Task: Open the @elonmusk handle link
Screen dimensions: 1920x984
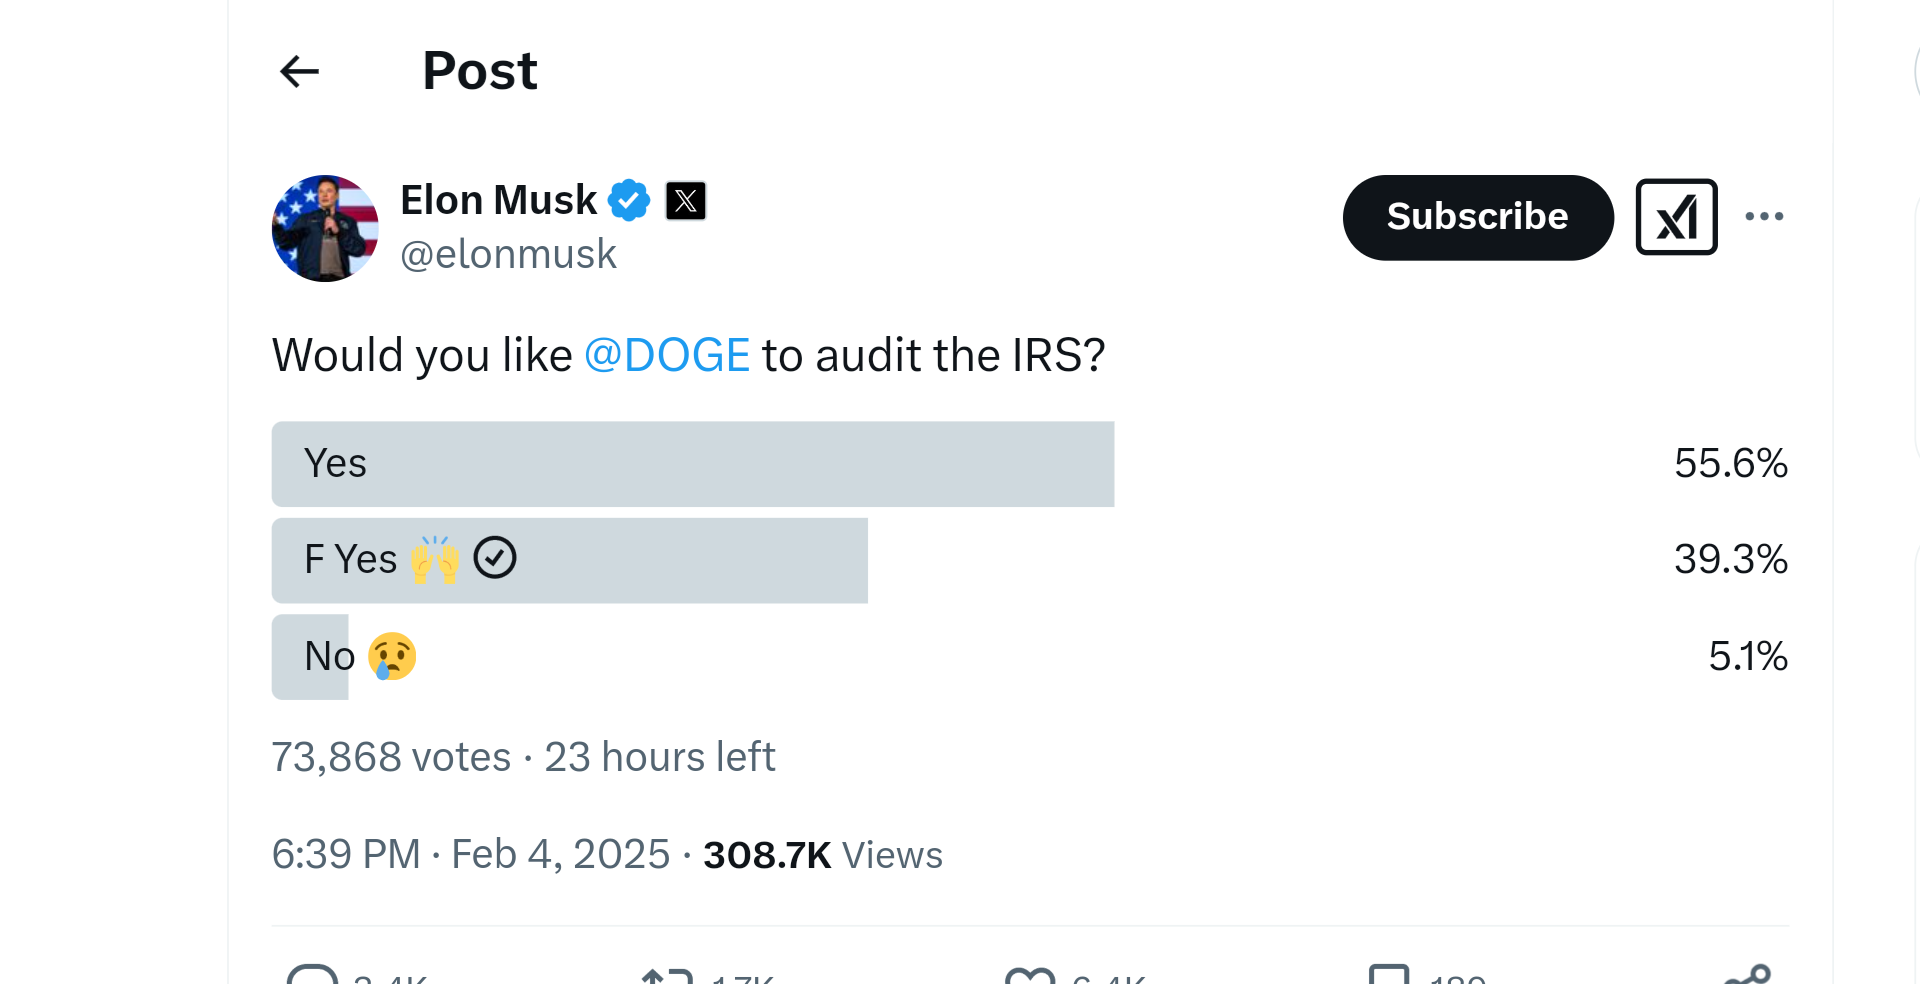Action: click(x=508, y=254)
